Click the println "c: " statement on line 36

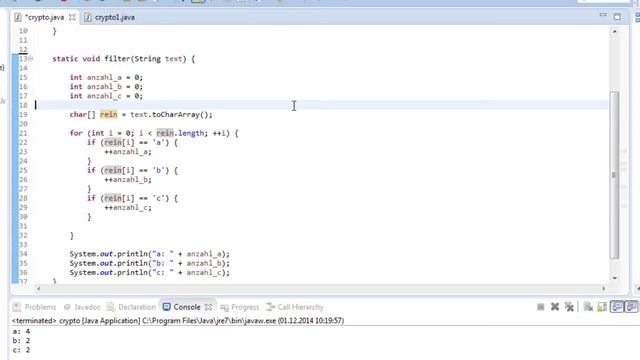[x=150, y=273]
